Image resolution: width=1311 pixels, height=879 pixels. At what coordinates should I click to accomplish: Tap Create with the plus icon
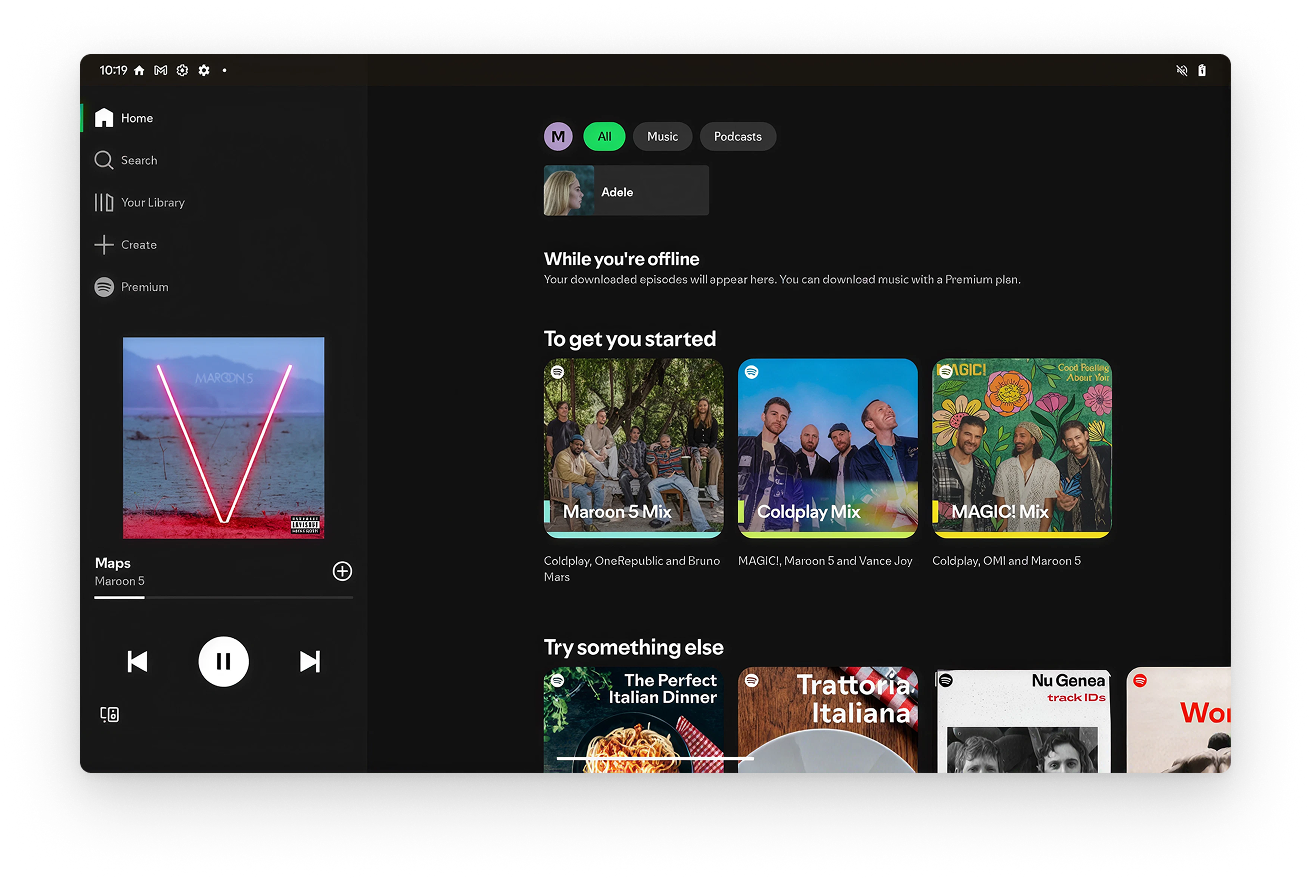(x=126, y=244)
